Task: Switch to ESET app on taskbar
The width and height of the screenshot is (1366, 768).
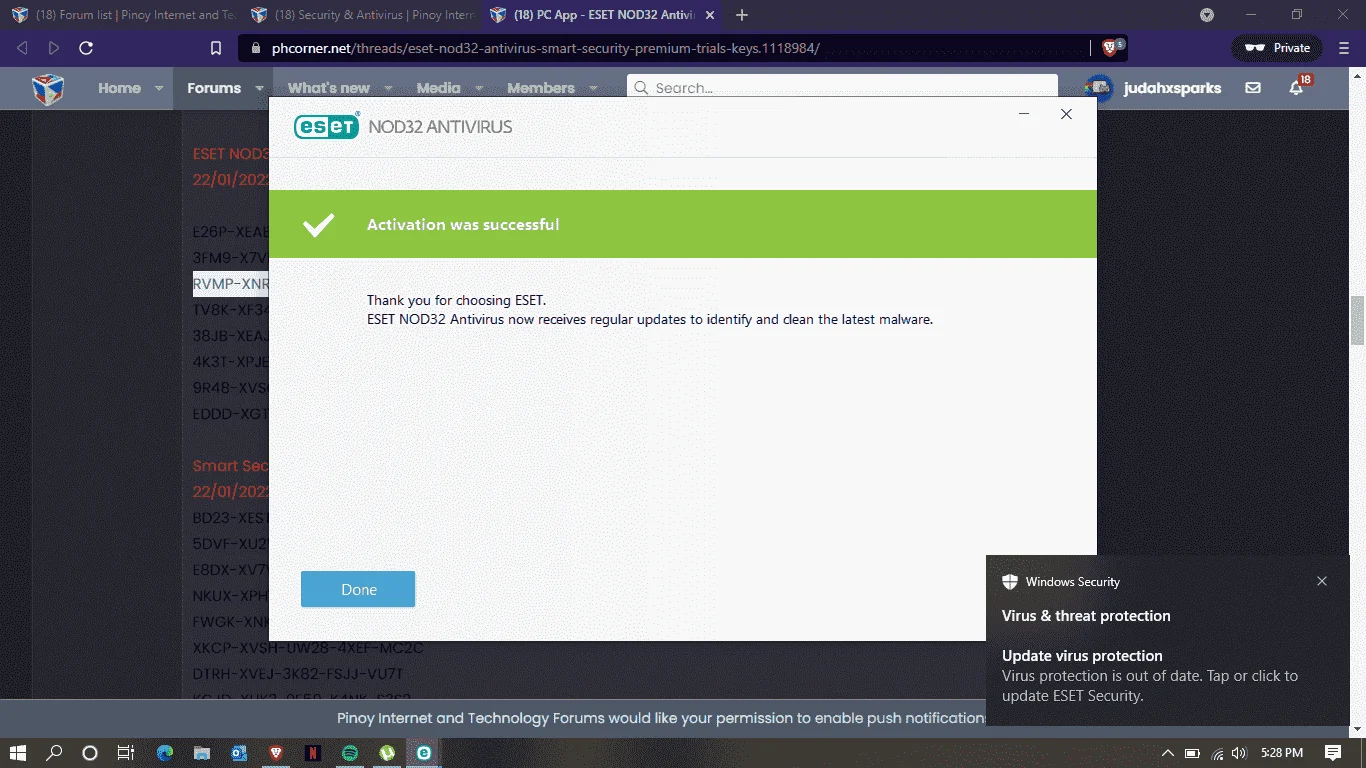Action: click(424, 753)
